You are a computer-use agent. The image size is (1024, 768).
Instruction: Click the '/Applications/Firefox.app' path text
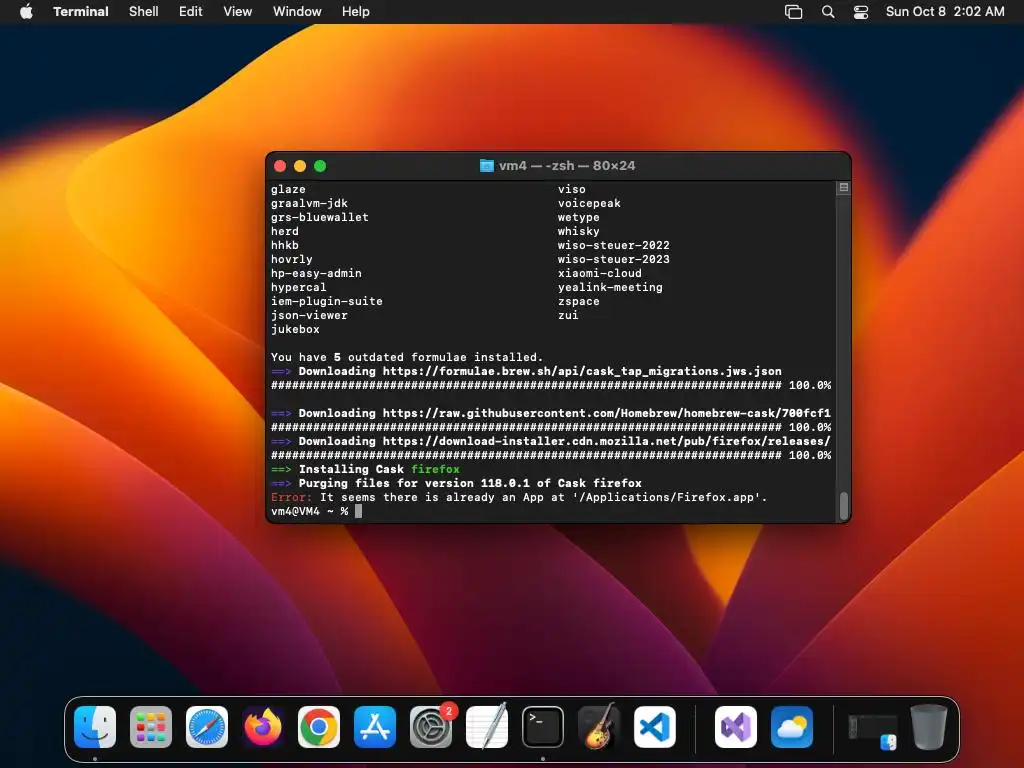tap(667, 498)
